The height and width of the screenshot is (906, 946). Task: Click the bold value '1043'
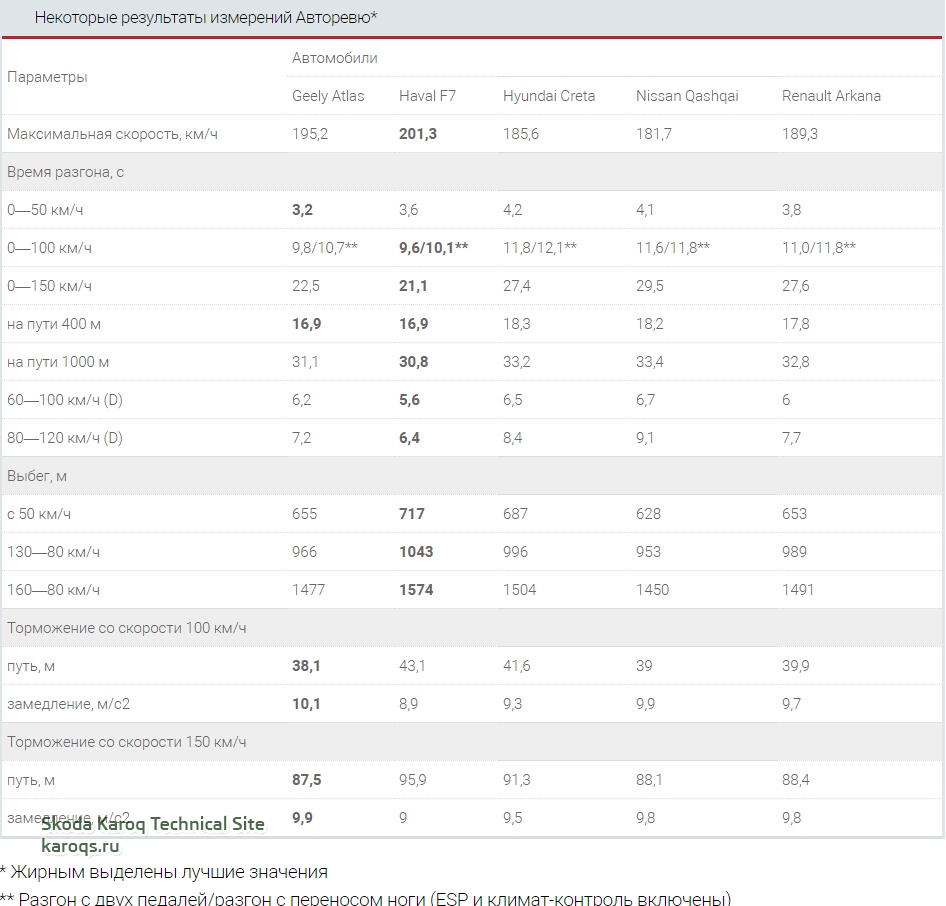[416, 552]
